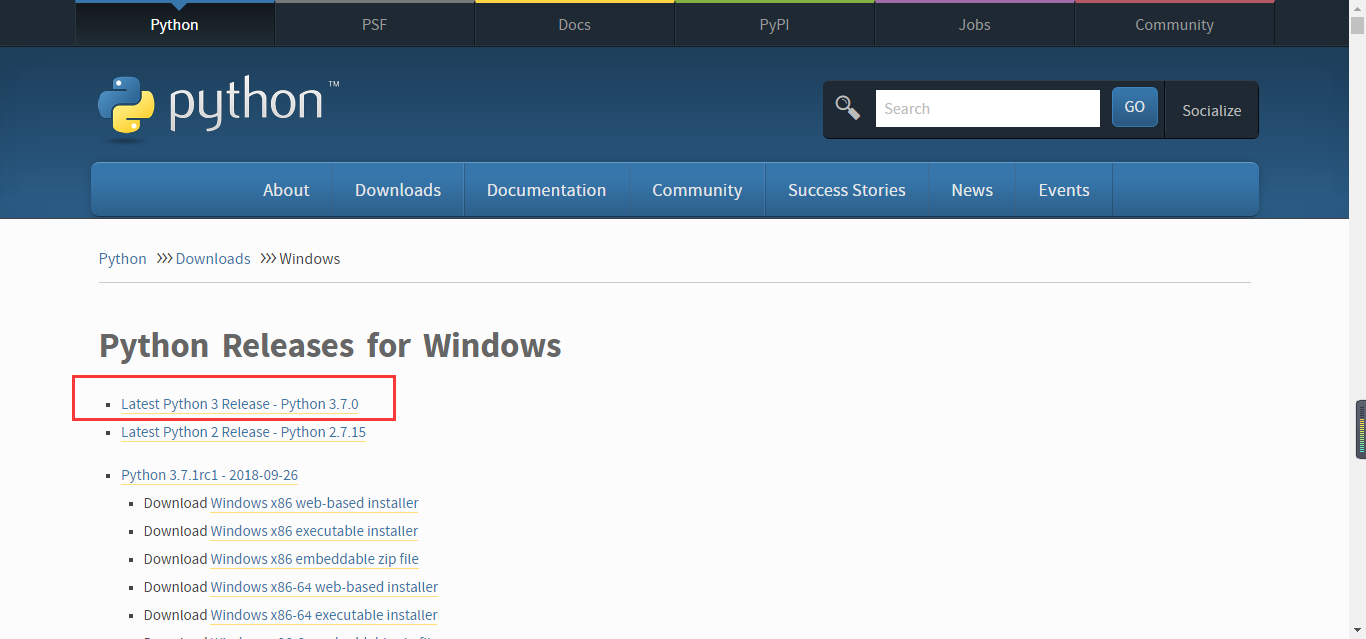Click the Python Releases for Windows heading
1366x639 pixels.
(330, 346)
